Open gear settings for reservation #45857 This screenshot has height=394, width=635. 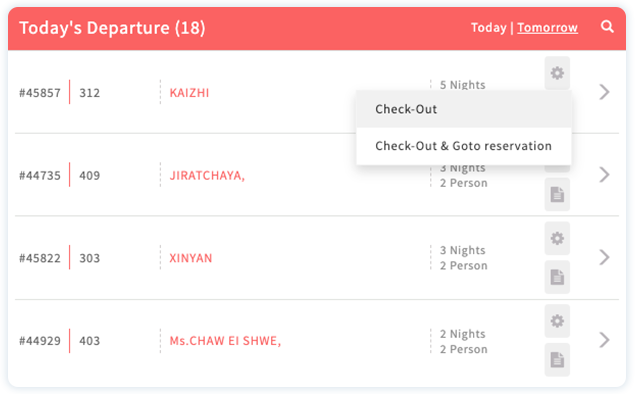tap(557, 73)
